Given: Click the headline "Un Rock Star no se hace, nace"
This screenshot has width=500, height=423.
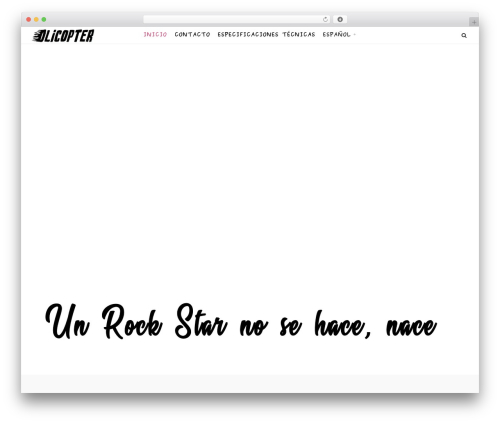Looking at the screenshot, I should [x=241, y=322].
